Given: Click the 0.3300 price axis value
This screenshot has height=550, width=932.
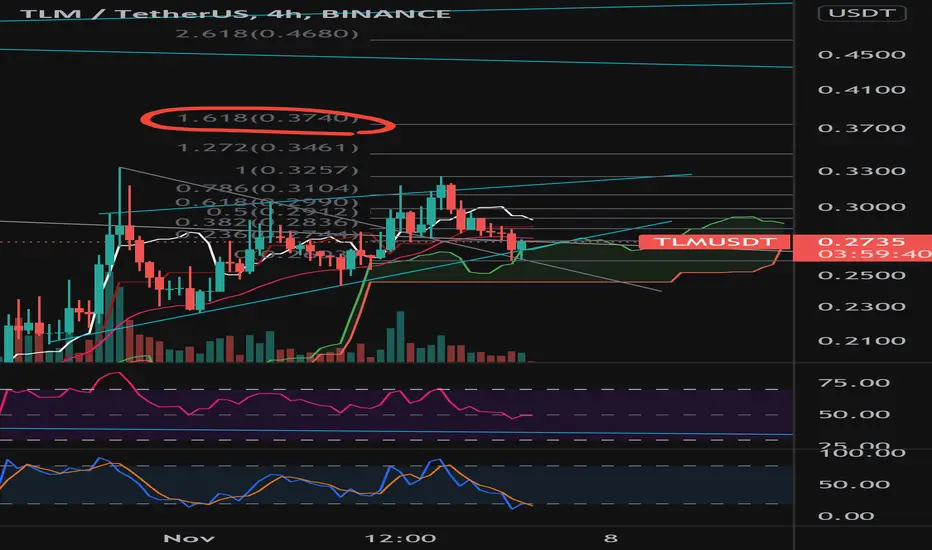Looking at the screenshot, I should pos(862,171).
